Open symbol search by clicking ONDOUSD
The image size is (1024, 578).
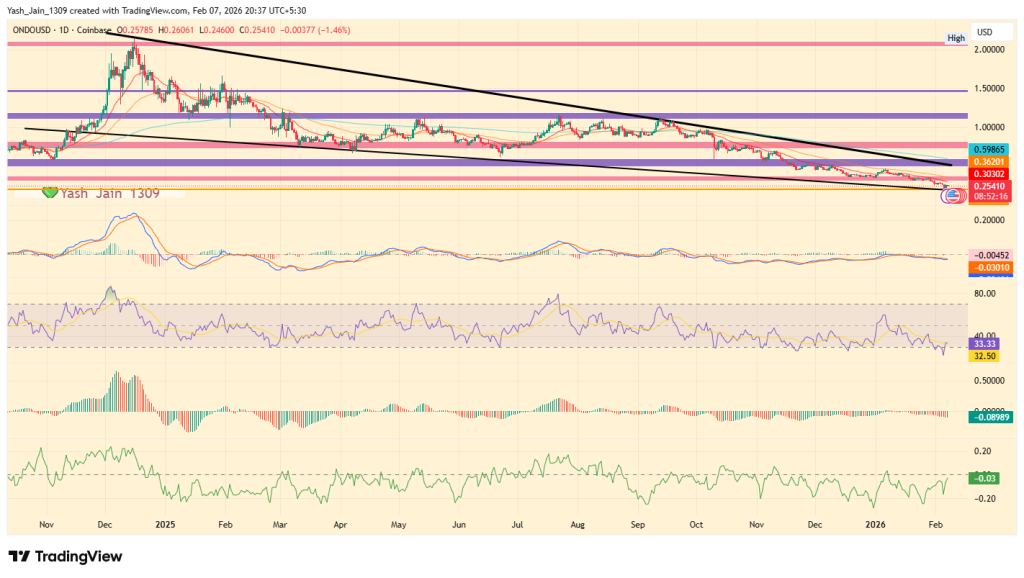(x=30, y=29)
